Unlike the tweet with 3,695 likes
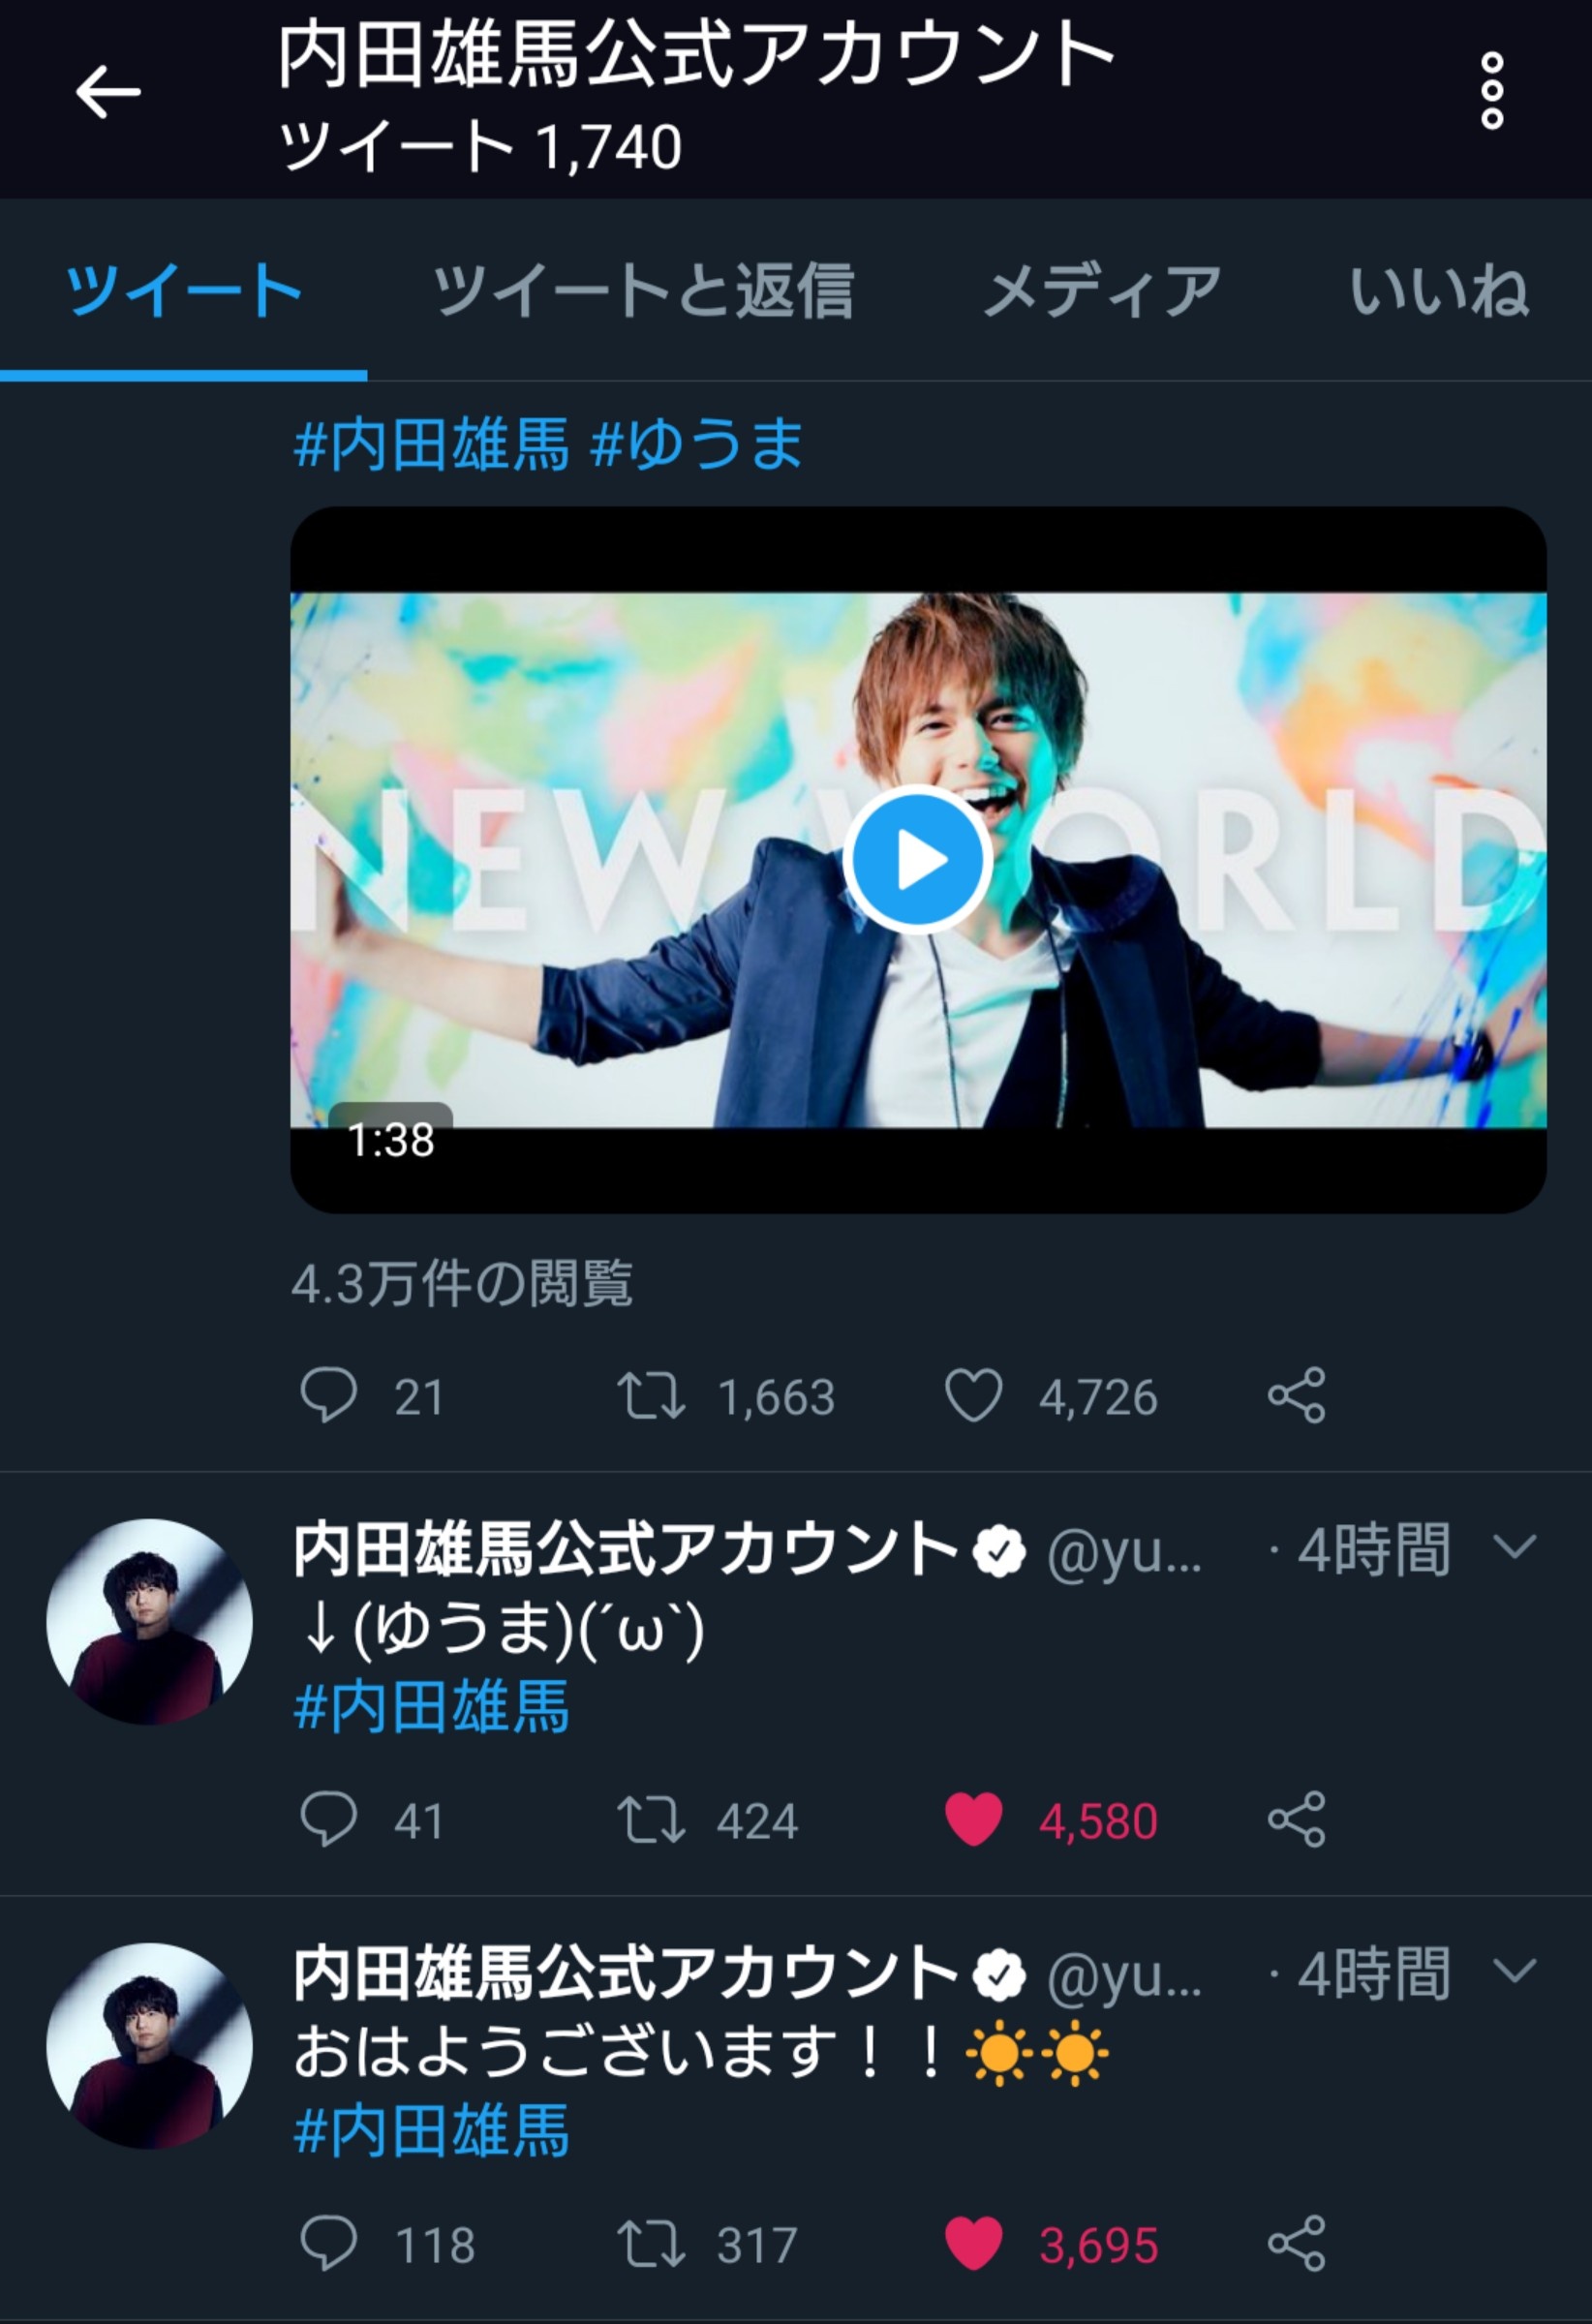 coord(973,2243)
